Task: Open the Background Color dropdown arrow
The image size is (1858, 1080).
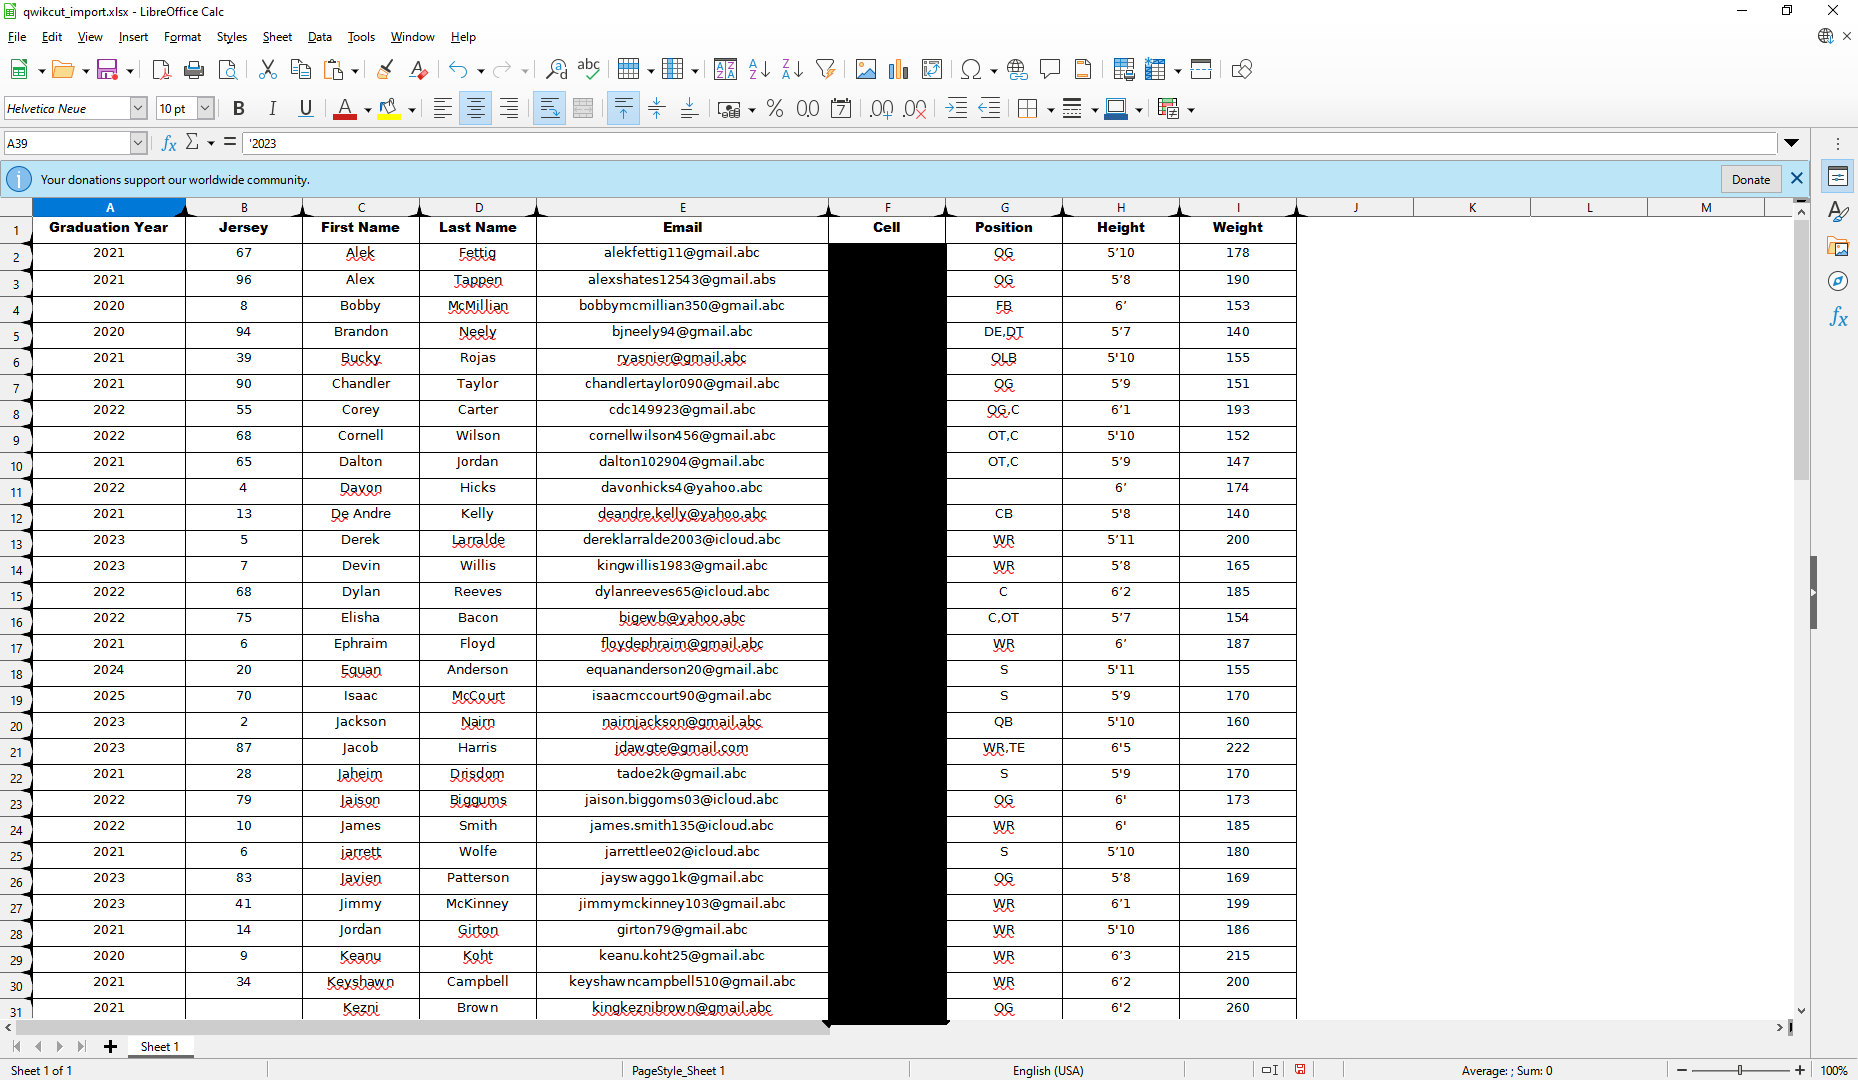Action: point(411,110)
